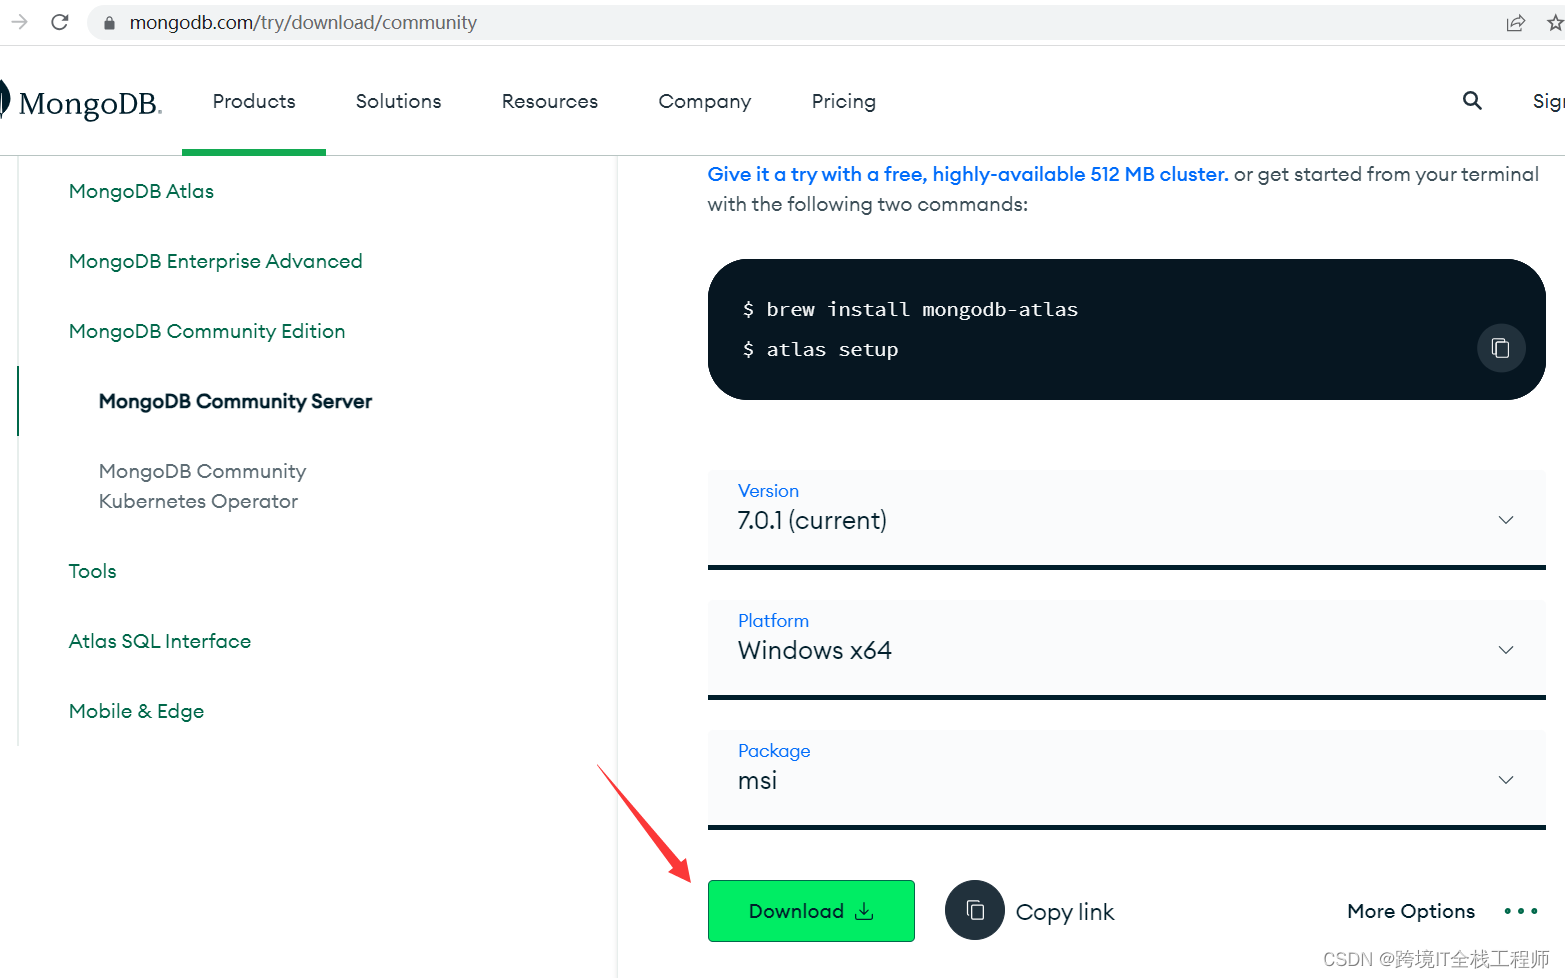Copy the brew commands with the clipboard icon
The width and height of the screenshot is (1565, 978).
click(x=1500, y=348)
